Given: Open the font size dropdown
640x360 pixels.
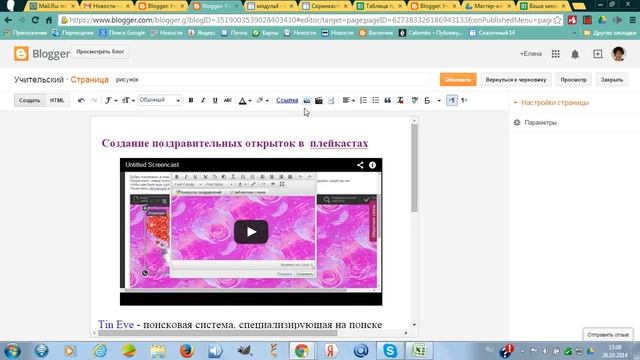Looking at the screenshot, I should pos(128,100).
